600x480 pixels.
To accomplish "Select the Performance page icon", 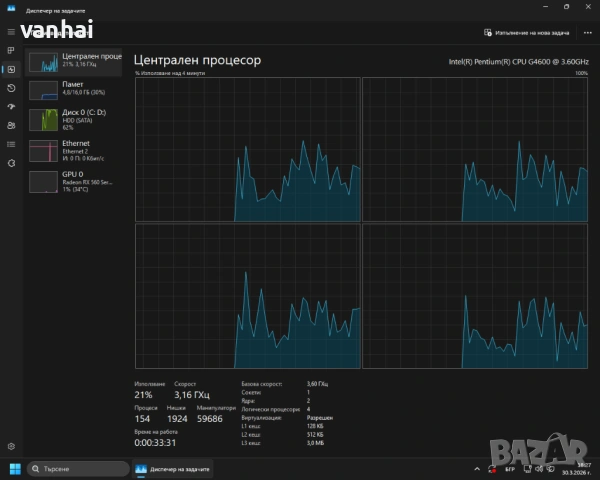I will tap(11, 69).
